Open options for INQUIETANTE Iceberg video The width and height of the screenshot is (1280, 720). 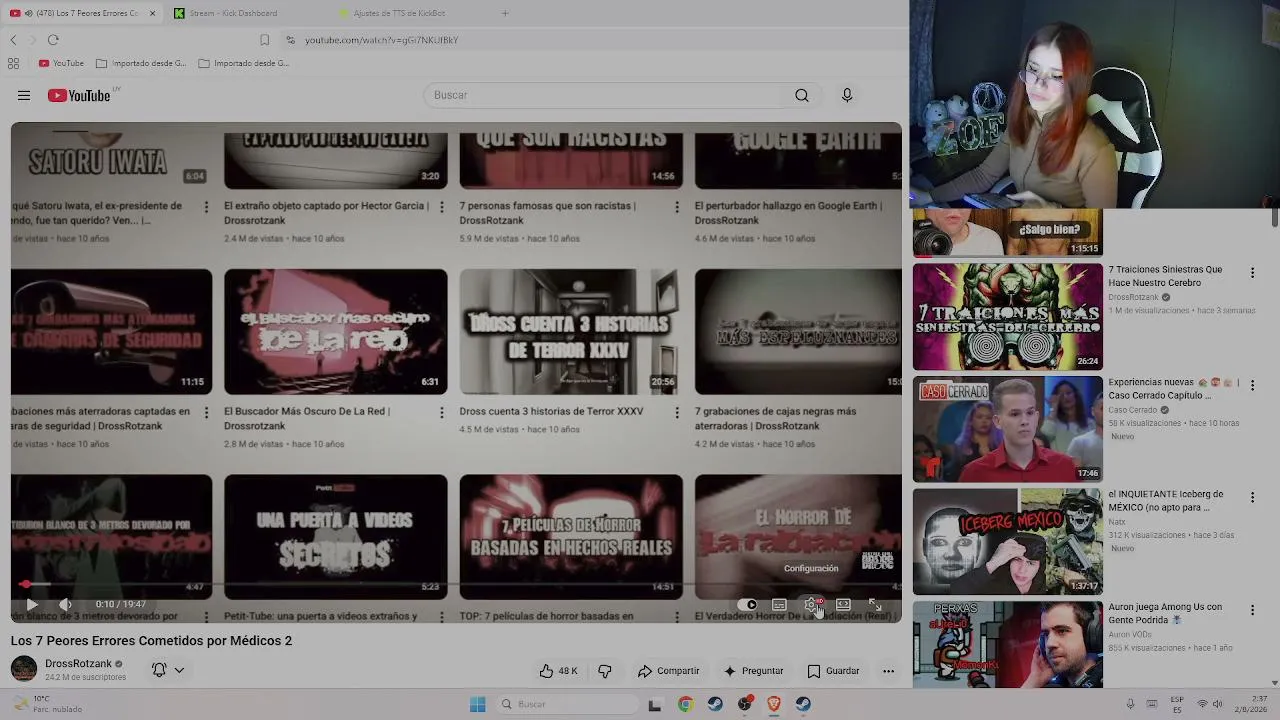pyautogui.click(x=1252, y=497)
